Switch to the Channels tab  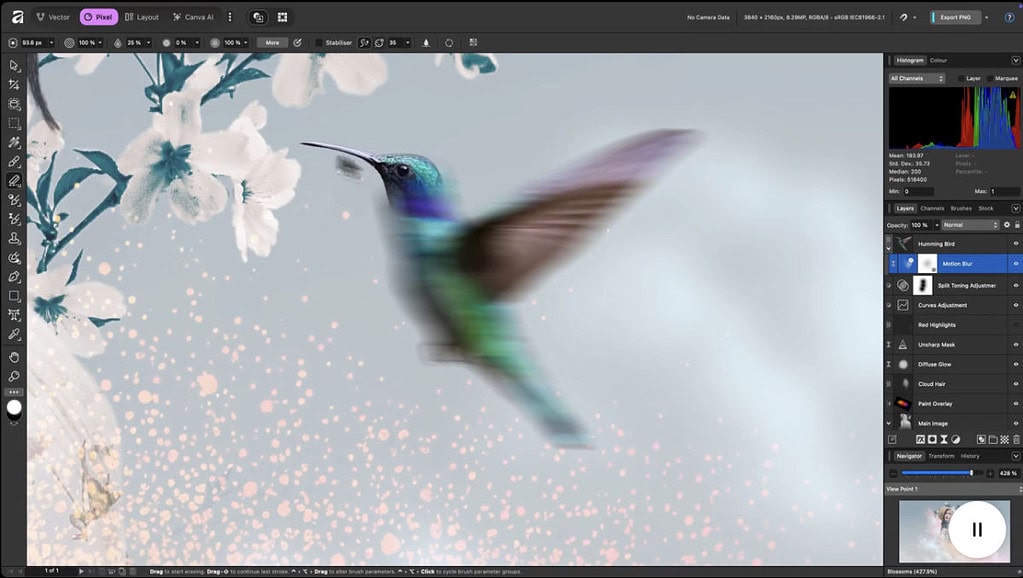point(931,208)
